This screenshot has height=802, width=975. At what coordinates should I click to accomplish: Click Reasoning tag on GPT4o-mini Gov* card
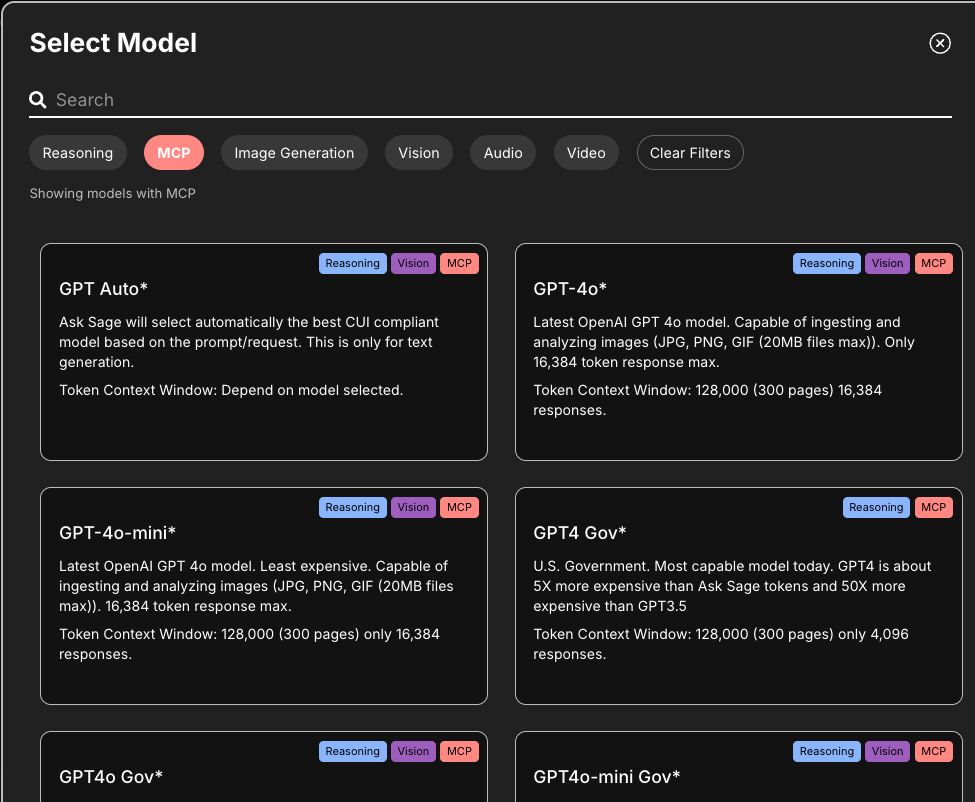coord(827,752)
